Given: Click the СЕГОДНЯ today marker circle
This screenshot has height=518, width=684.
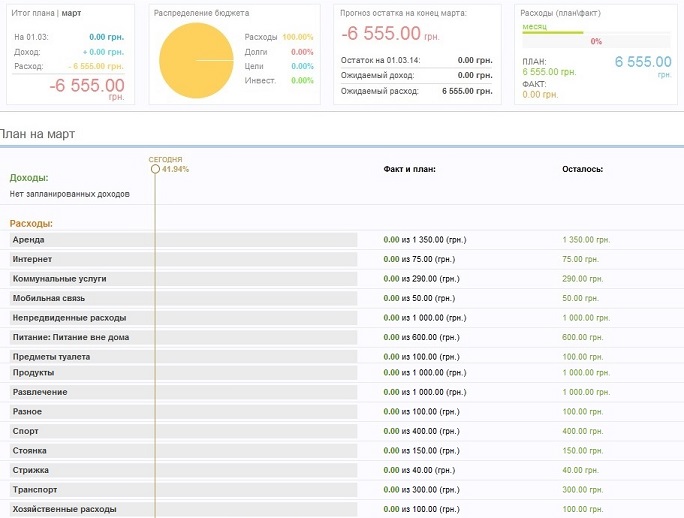Looking at the screenshot, I should pyautogui.click(x=155, y=169).
